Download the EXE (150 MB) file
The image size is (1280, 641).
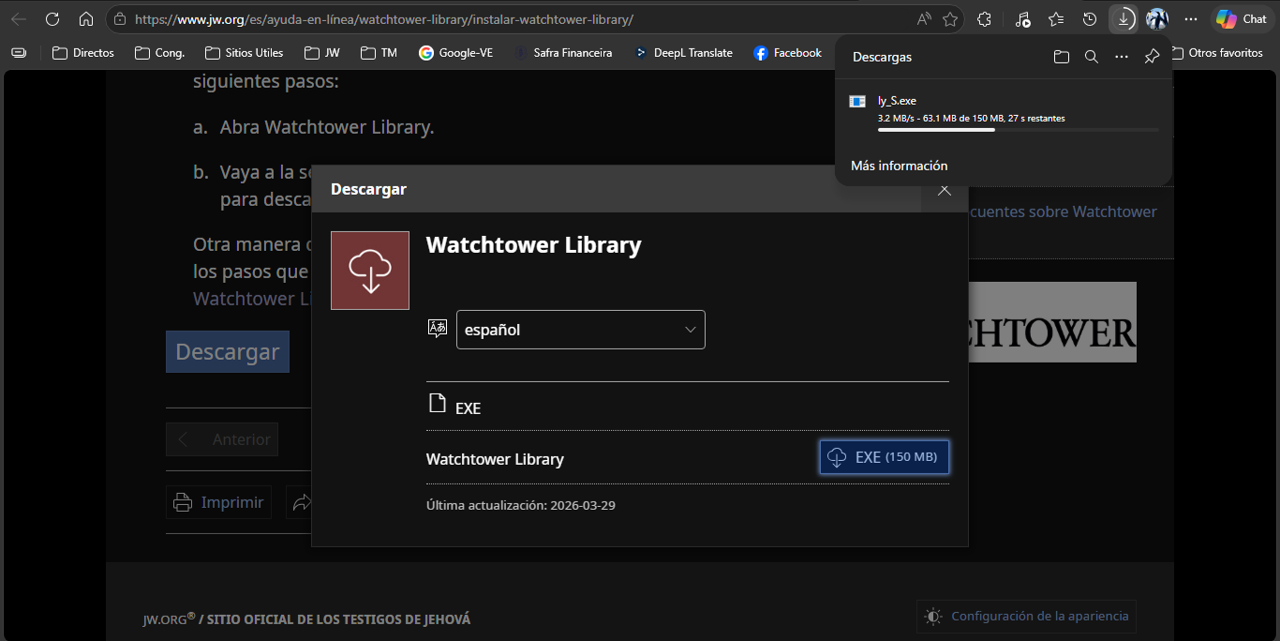click(x=884, y=457)
